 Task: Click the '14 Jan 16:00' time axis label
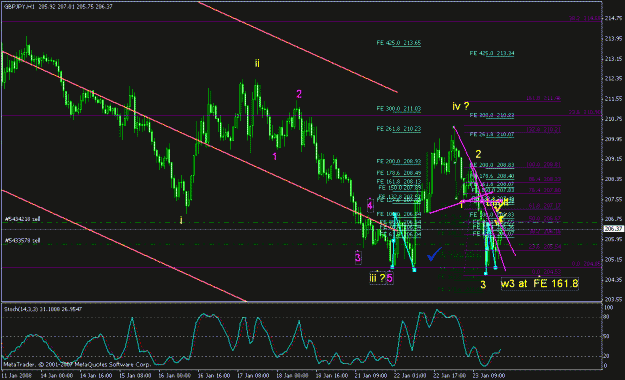point(96,376)
